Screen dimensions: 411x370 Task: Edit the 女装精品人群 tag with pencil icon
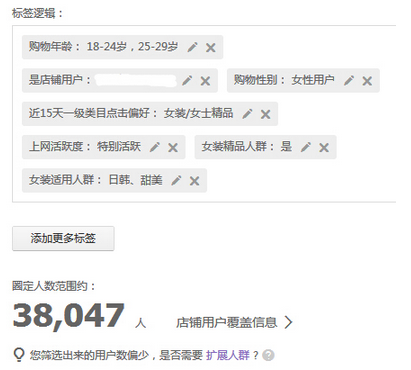coord(306,147)
